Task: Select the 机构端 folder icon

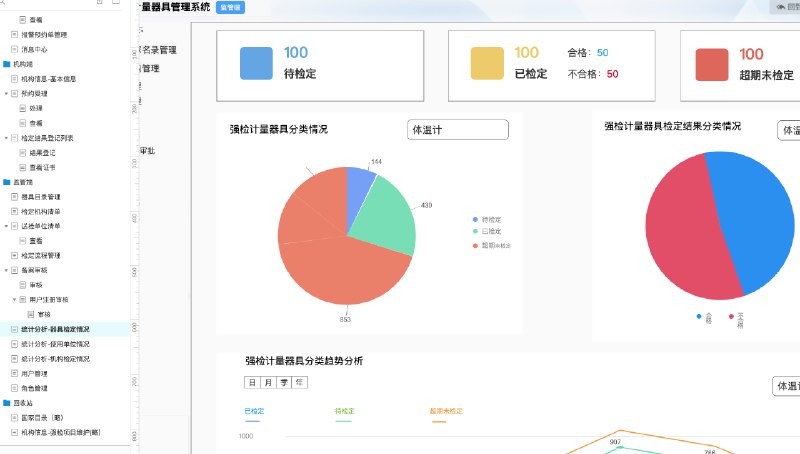Action: [7, 64]
